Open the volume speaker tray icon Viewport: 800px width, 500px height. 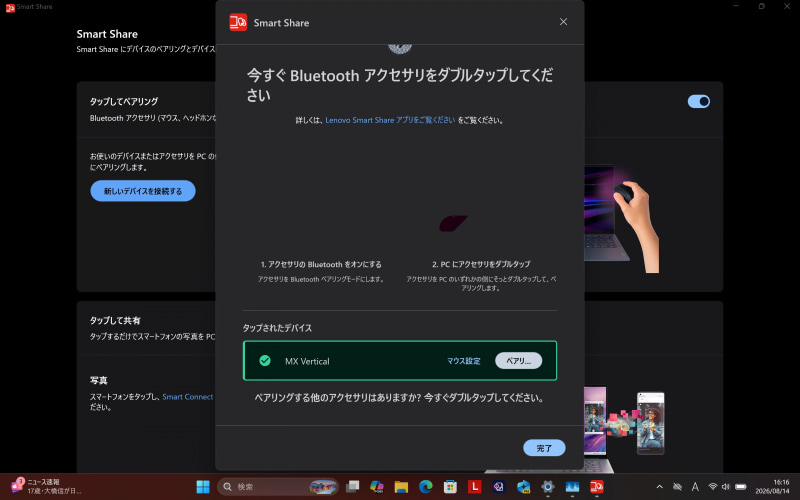tap(726, 487)
